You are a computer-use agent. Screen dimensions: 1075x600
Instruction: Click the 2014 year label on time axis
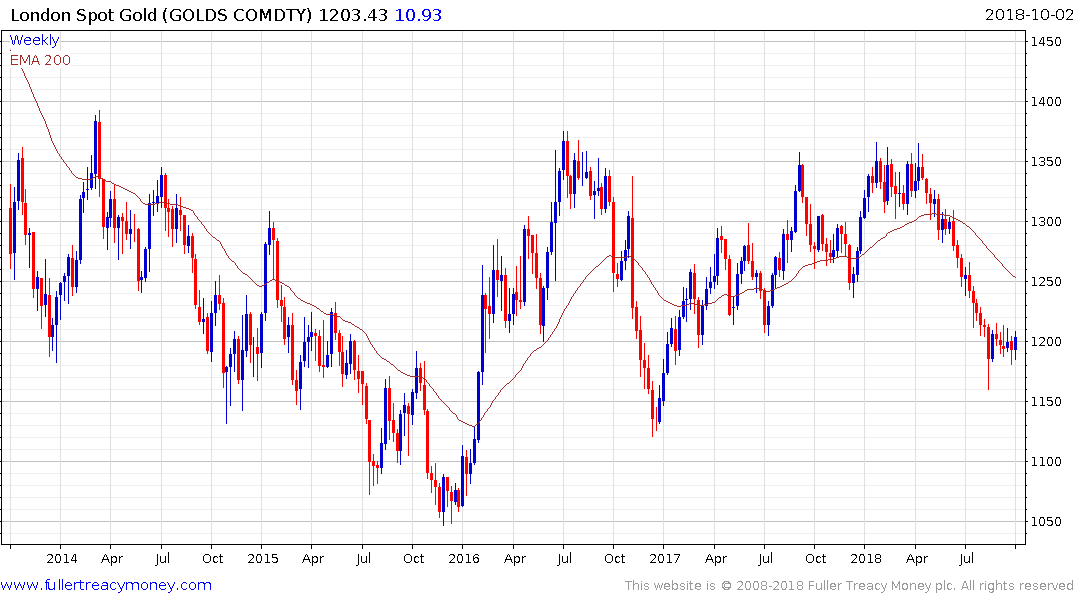tap(62, 558)
